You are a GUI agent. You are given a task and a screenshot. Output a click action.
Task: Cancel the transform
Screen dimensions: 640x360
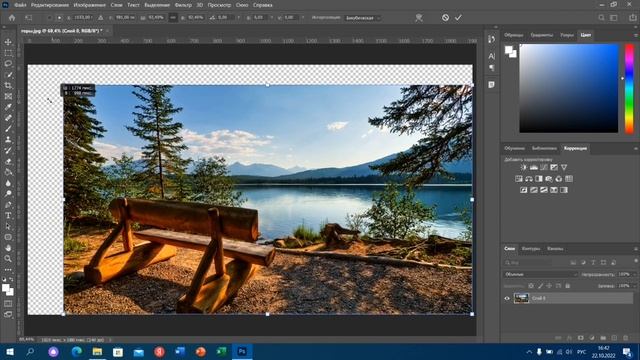(x=445, y=18)
